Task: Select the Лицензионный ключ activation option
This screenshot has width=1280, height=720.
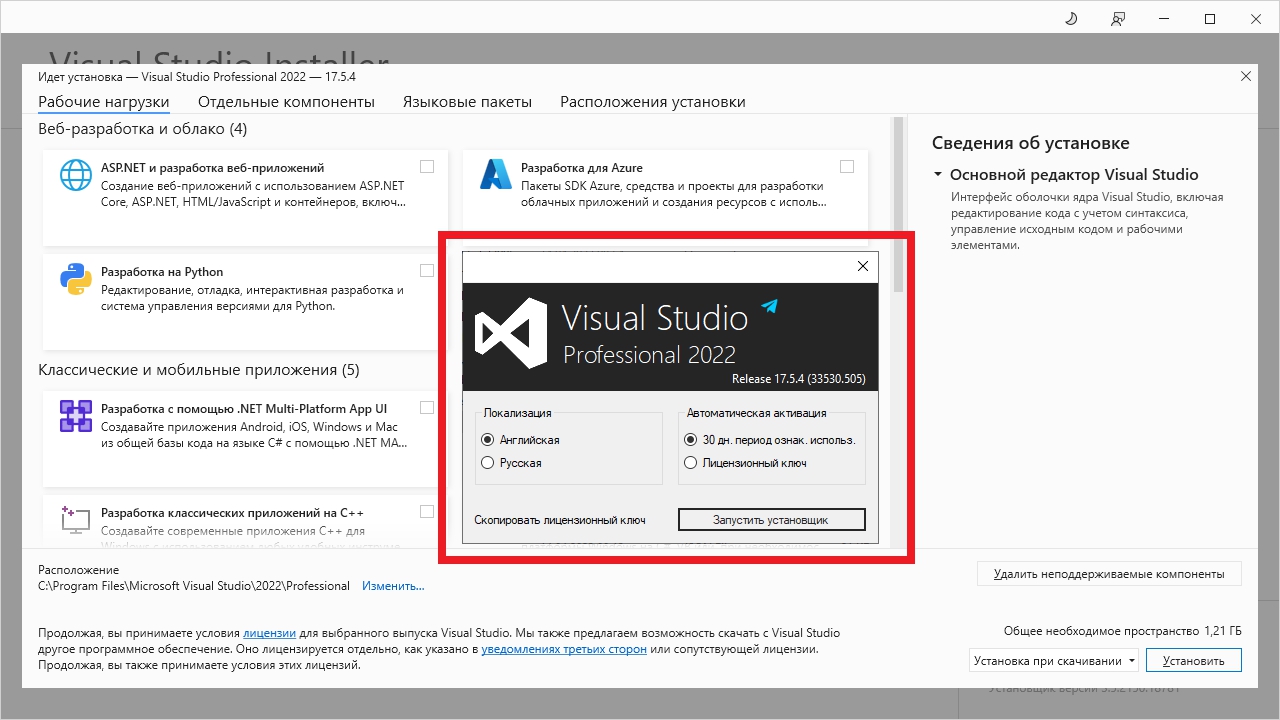Action: [691, 463]
